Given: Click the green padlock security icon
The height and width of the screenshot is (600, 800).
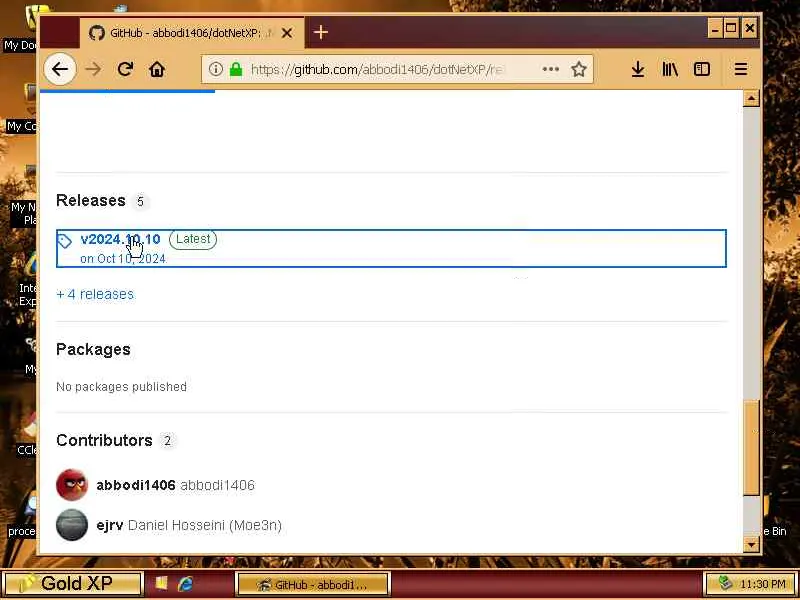Looking at the screenshot, I should 236,69.
